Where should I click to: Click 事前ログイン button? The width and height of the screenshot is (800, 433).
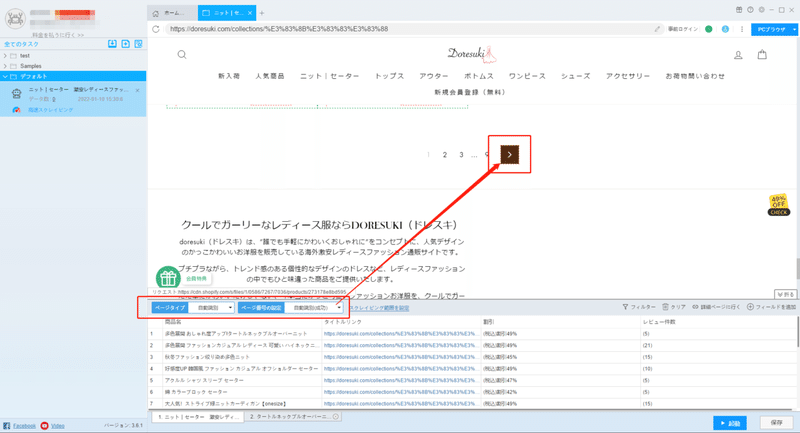683,29
